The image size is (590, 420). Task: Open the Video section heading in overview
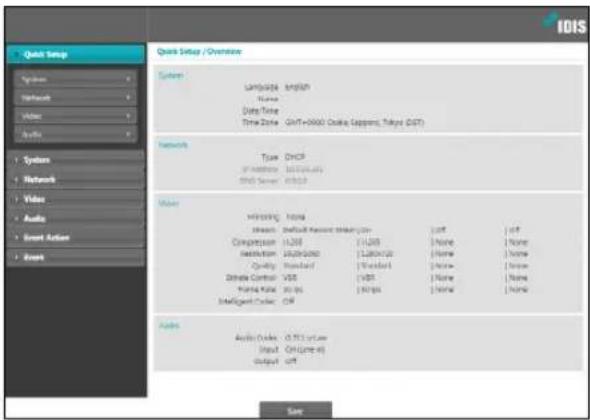click(x=169, y=204)
